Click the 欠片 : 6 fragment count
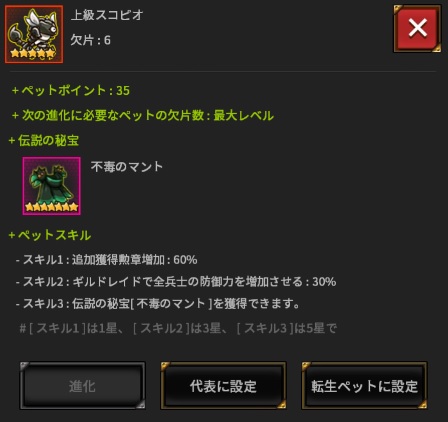This screenshot has width=448, height=422. tap(90, 40)
